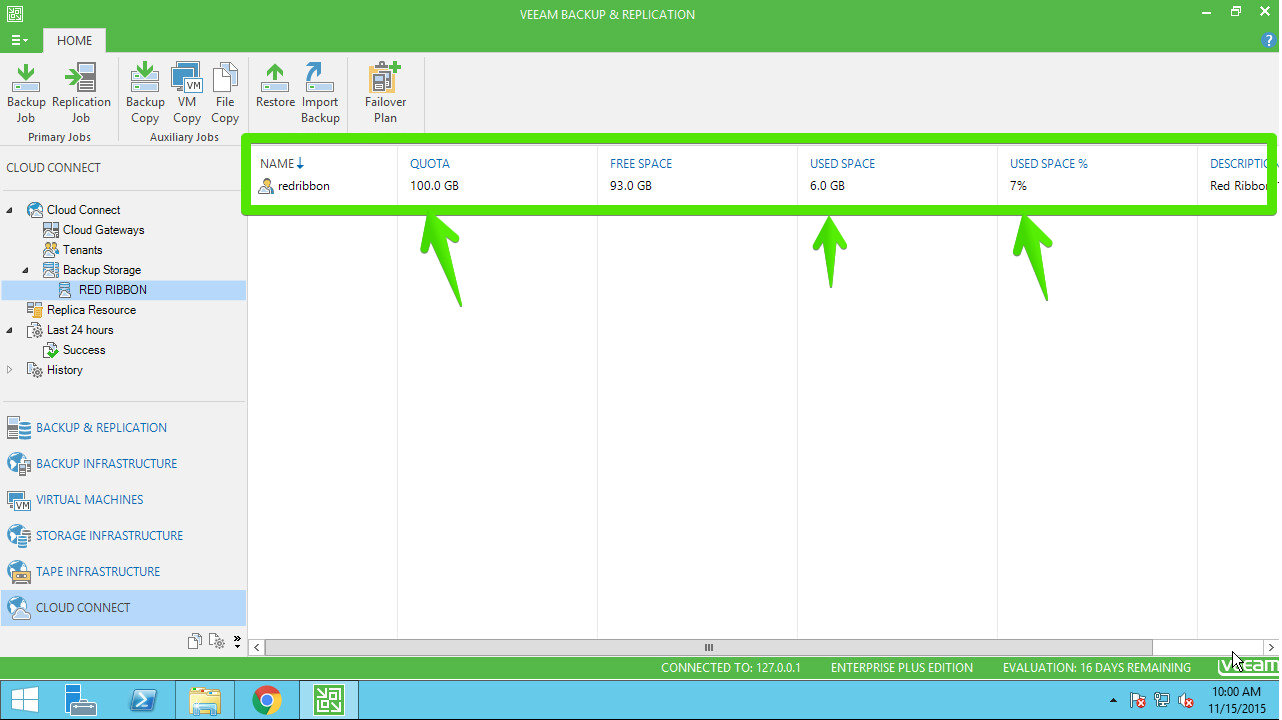Click the 100.0 GB quota value
1282x720 pixels.
pyautogui.click(x=434, y=186)
